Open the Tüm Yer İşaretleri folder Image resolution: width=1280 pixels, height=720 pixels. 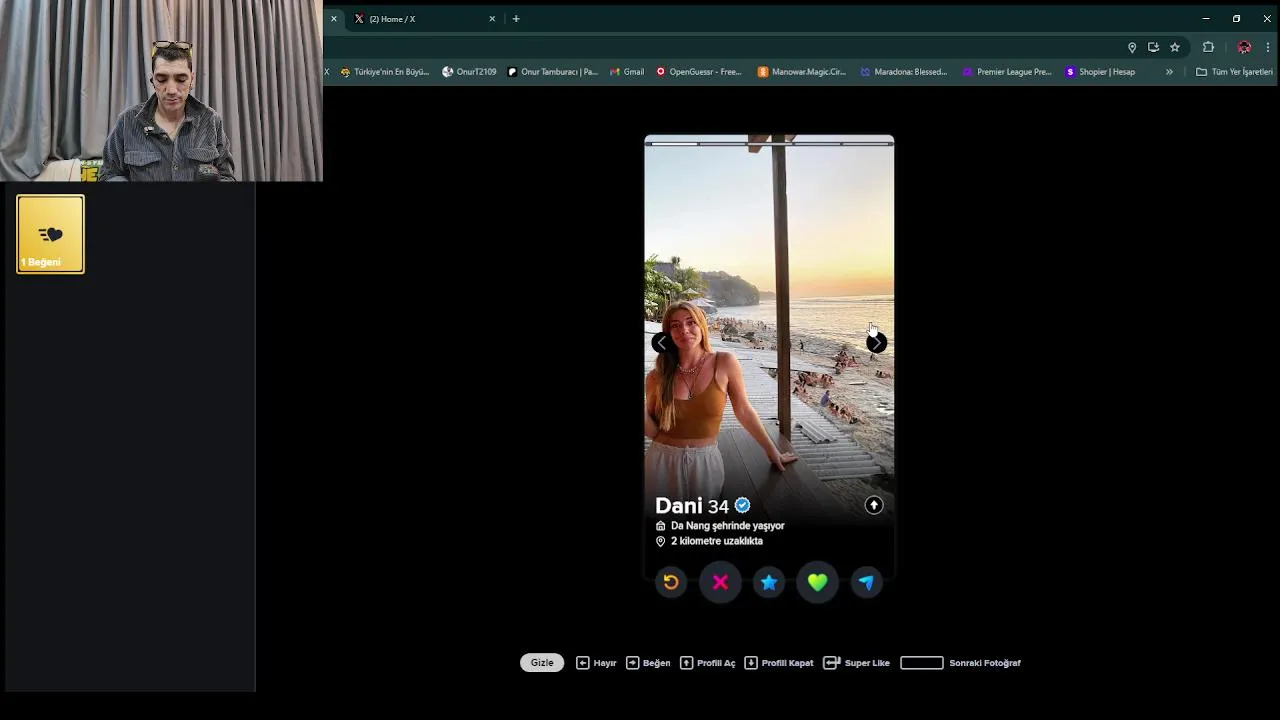coord(1234,72)
